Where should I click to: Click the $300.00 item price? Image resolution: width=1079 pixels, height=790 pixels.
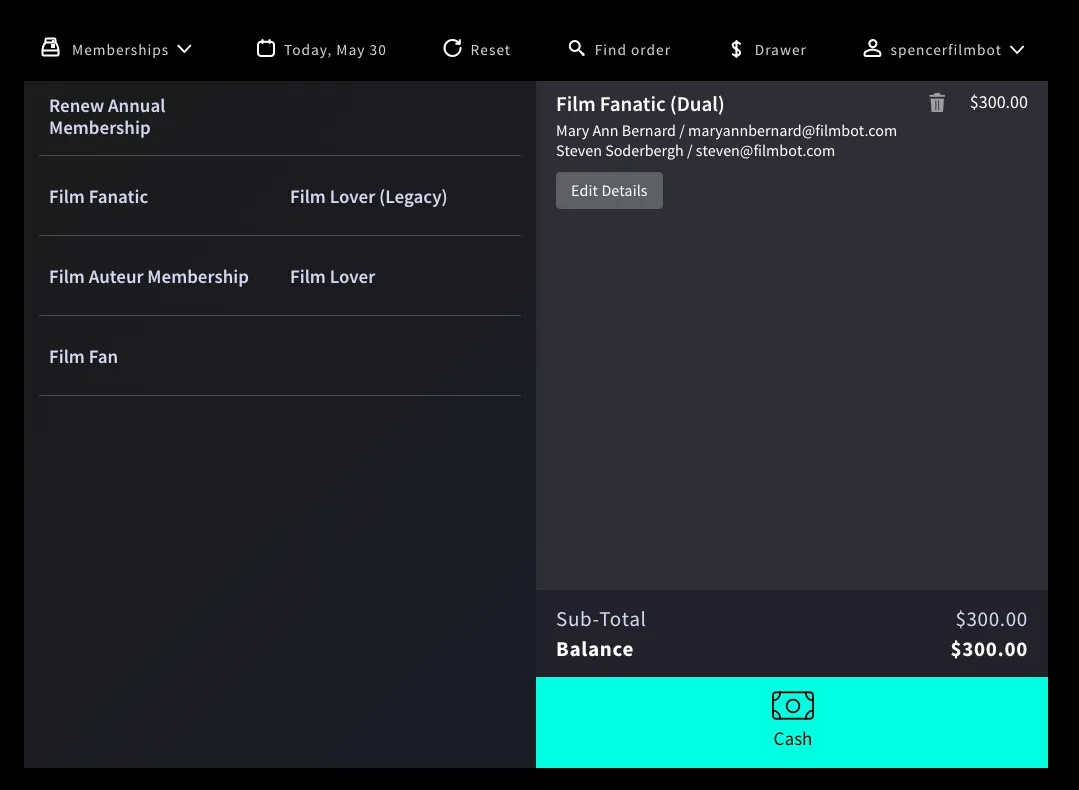click(998, 103)
